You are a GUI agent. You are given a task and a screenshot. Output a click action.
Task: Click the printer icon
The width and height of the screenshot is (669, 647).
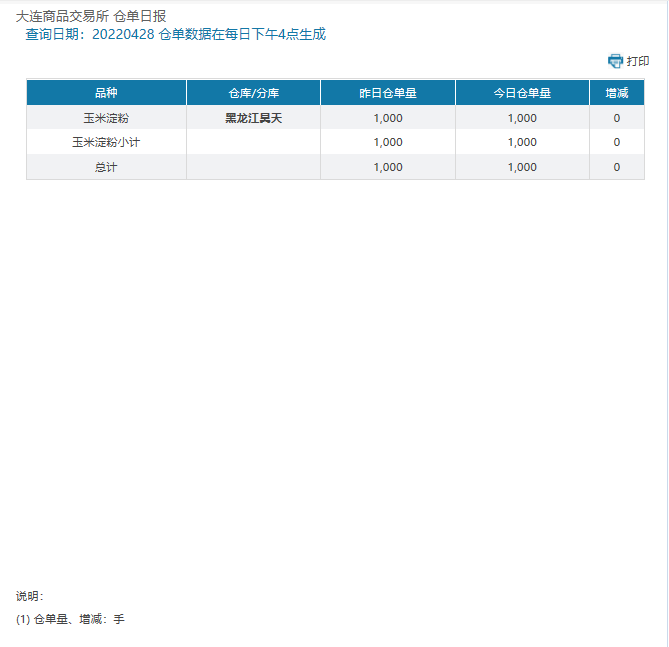(x=615, y=61)
